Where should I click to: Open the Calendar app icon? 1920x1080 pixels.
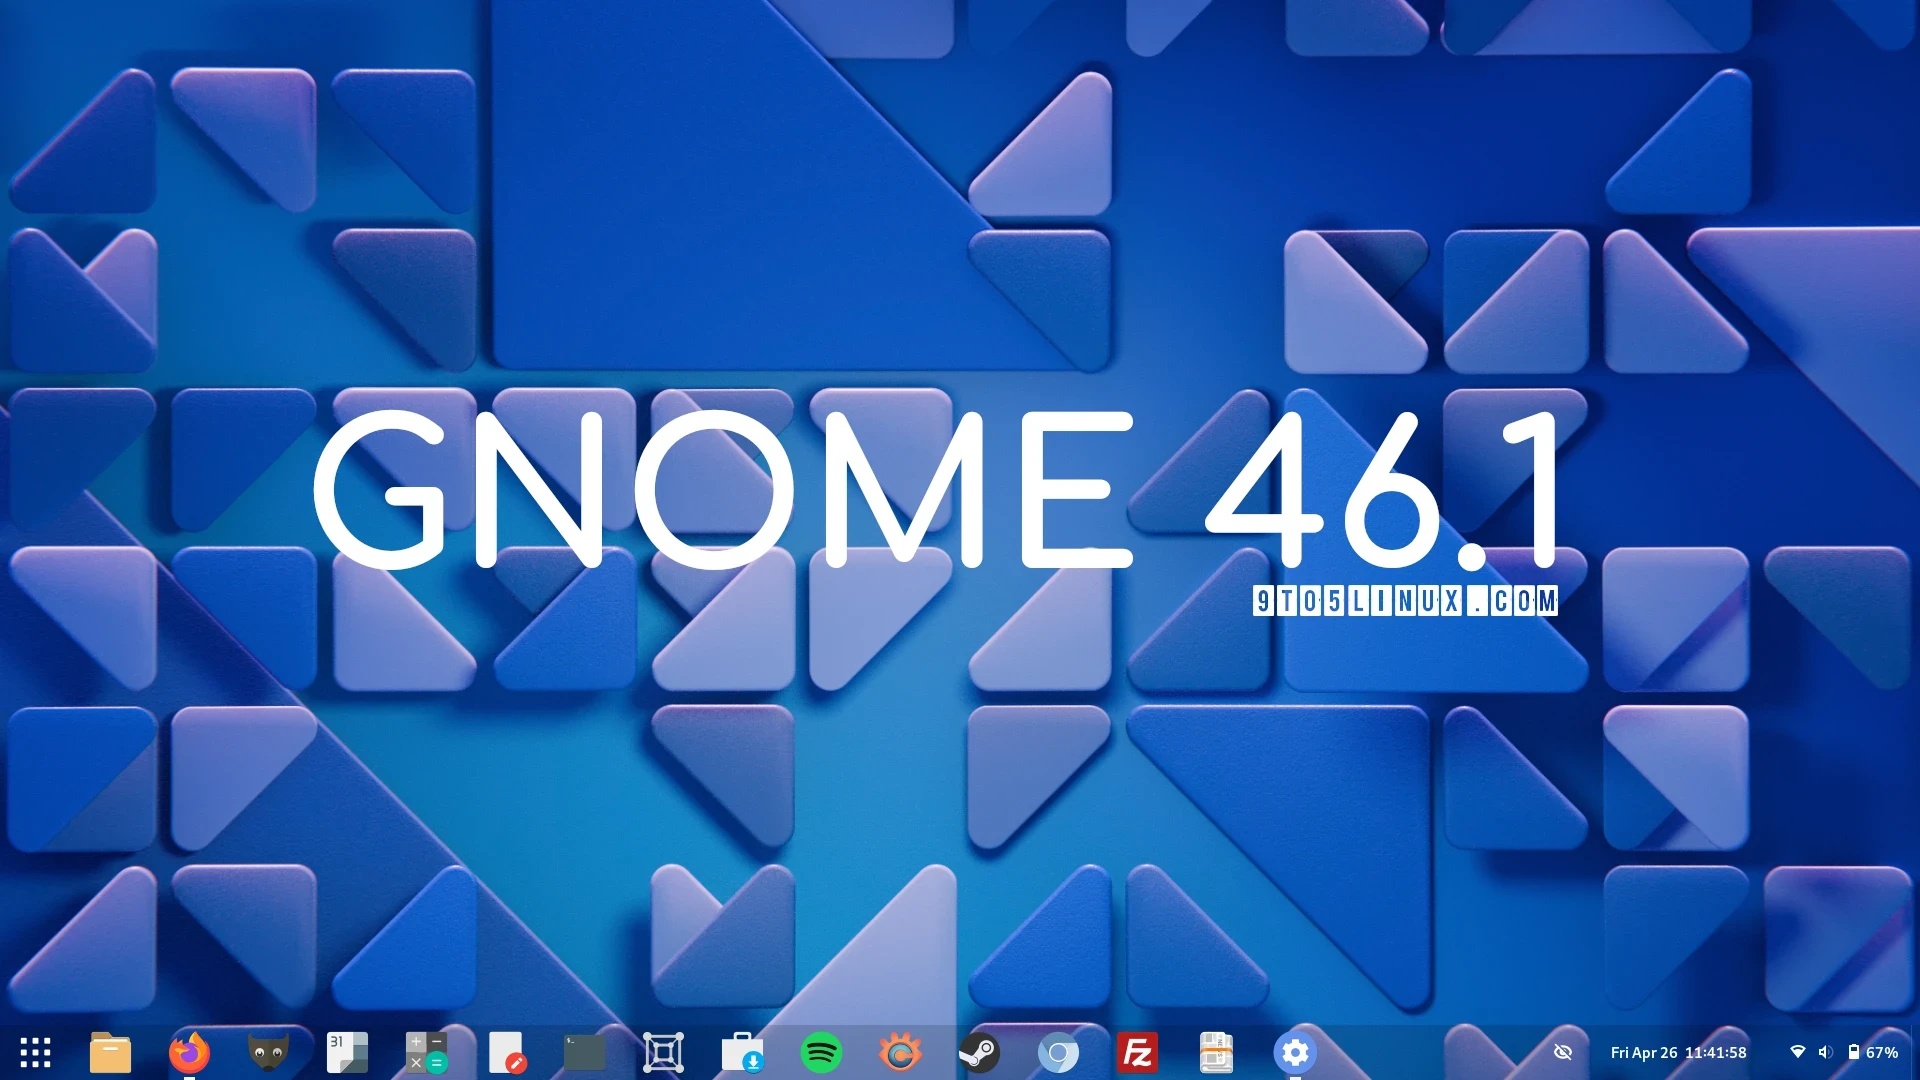[x=347, y=1052]
